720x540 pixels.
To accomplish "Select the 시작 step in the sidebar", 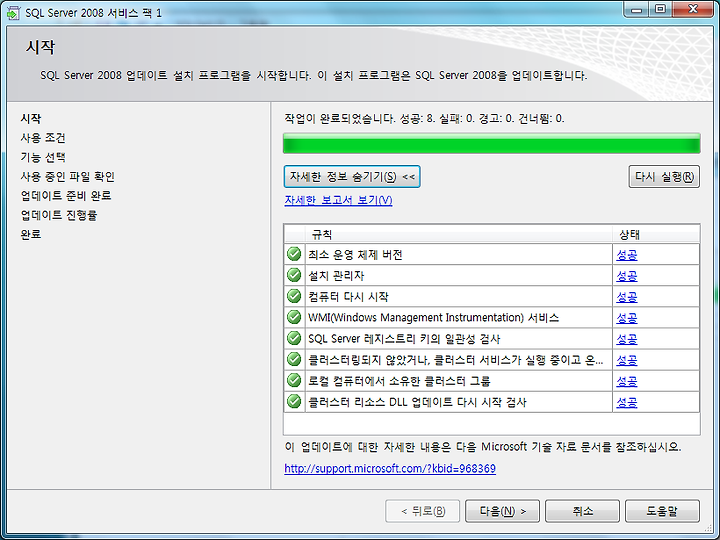I will pos(31,118).
